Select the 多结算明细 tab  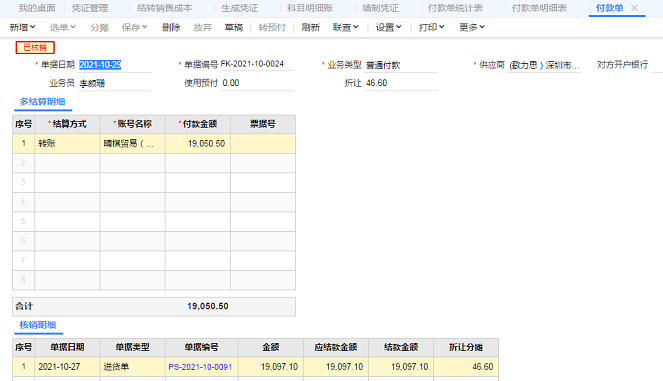[x=42, y=102]
